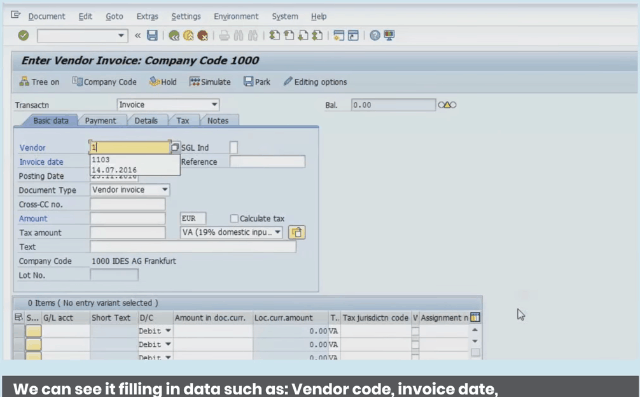
Task: Open the Document menu
Action: (47, 16)
